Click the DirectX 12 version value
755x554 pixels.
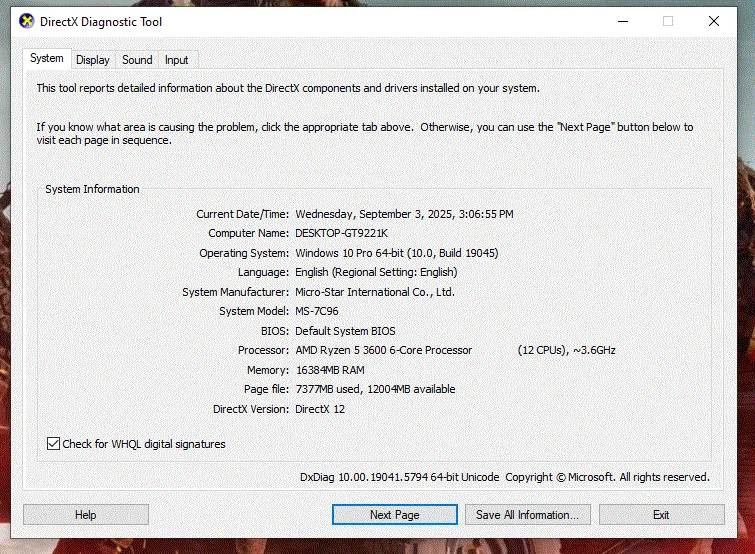(320, 409)
